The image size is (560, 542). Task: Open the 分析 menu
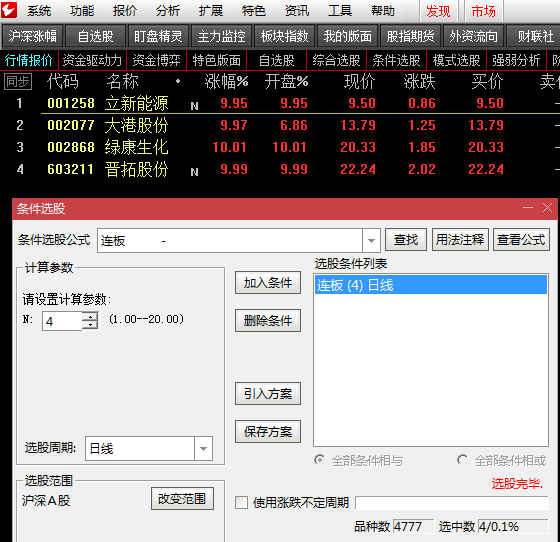[x=168, y=11]
